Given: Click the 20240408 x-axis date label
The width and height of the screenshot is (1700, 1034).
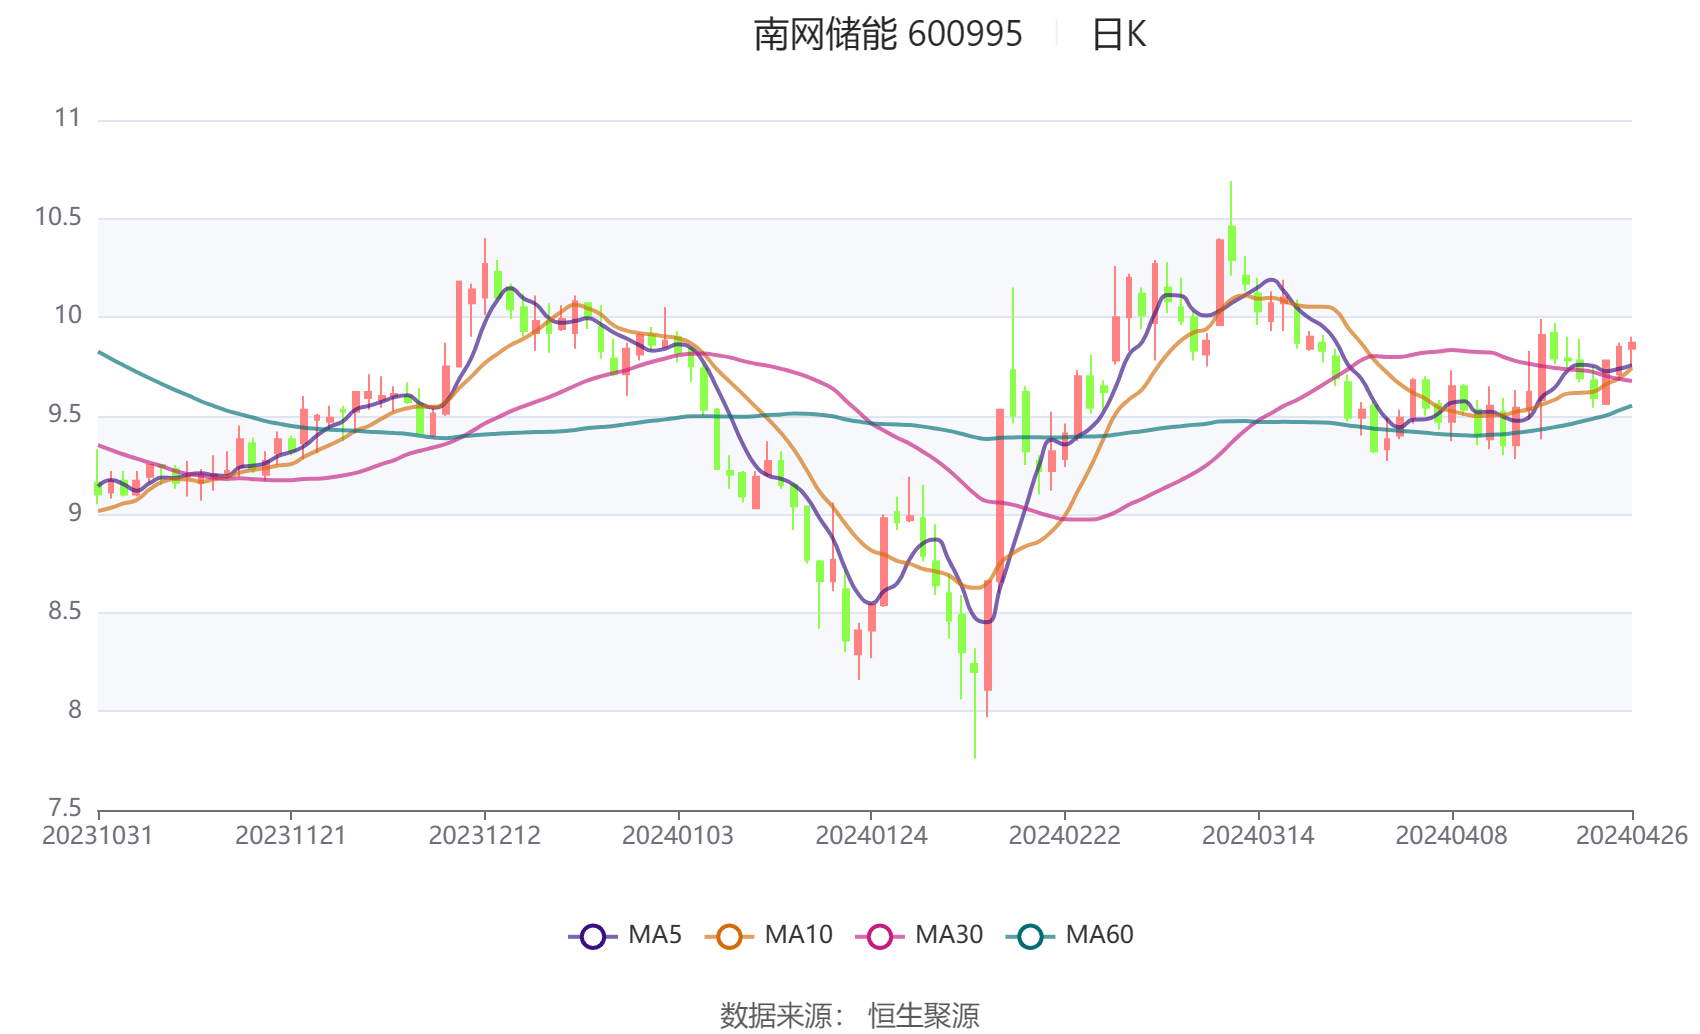Looking at the screenshot, I should coord(1451,836).
